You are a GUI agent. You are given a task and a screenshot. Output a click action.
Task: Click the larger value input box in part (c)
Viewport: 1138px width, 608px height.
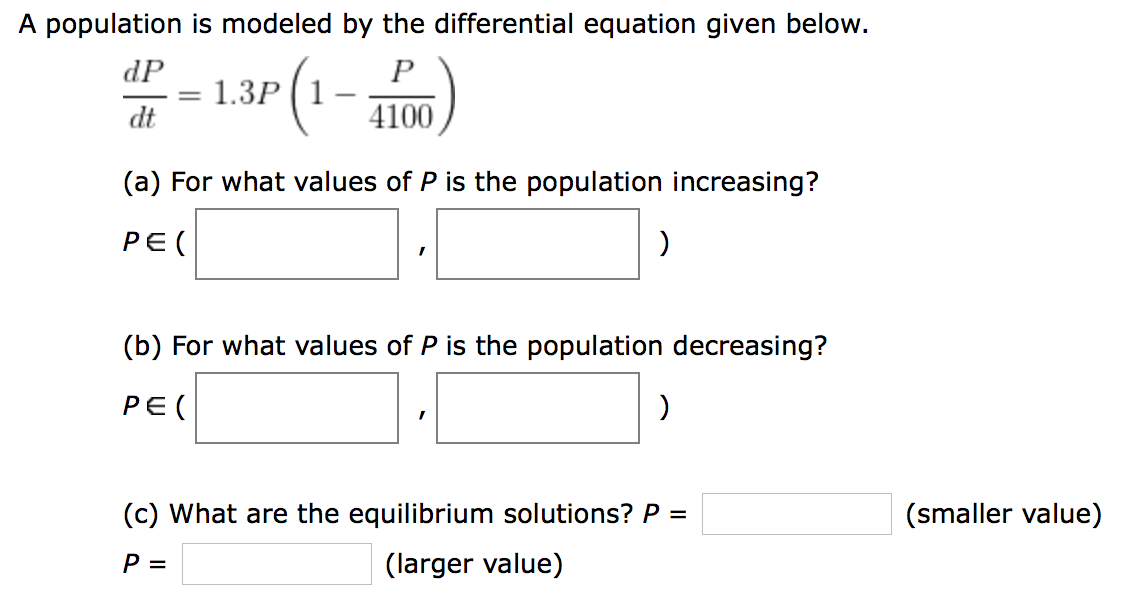[276, 564]
